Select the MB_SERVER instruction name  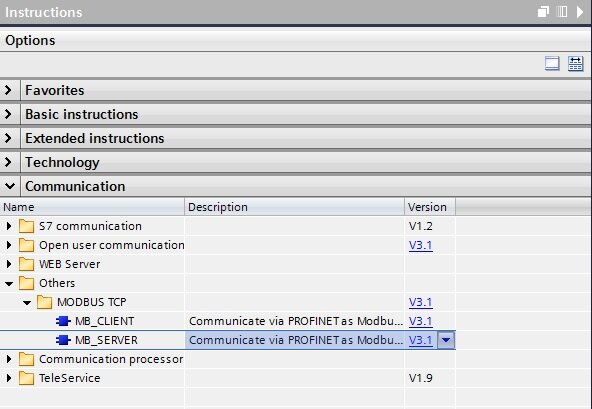point(106,340)
